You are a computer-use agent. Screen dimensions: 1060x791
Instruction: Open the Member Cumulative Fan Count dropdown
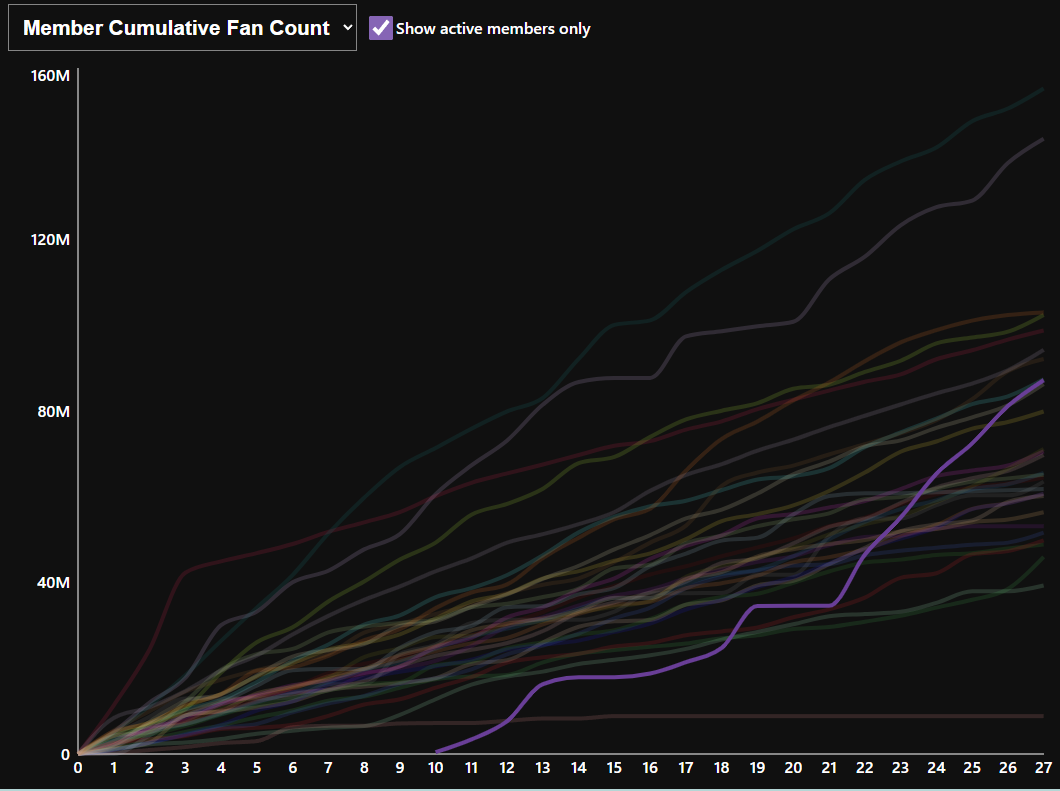182,28
